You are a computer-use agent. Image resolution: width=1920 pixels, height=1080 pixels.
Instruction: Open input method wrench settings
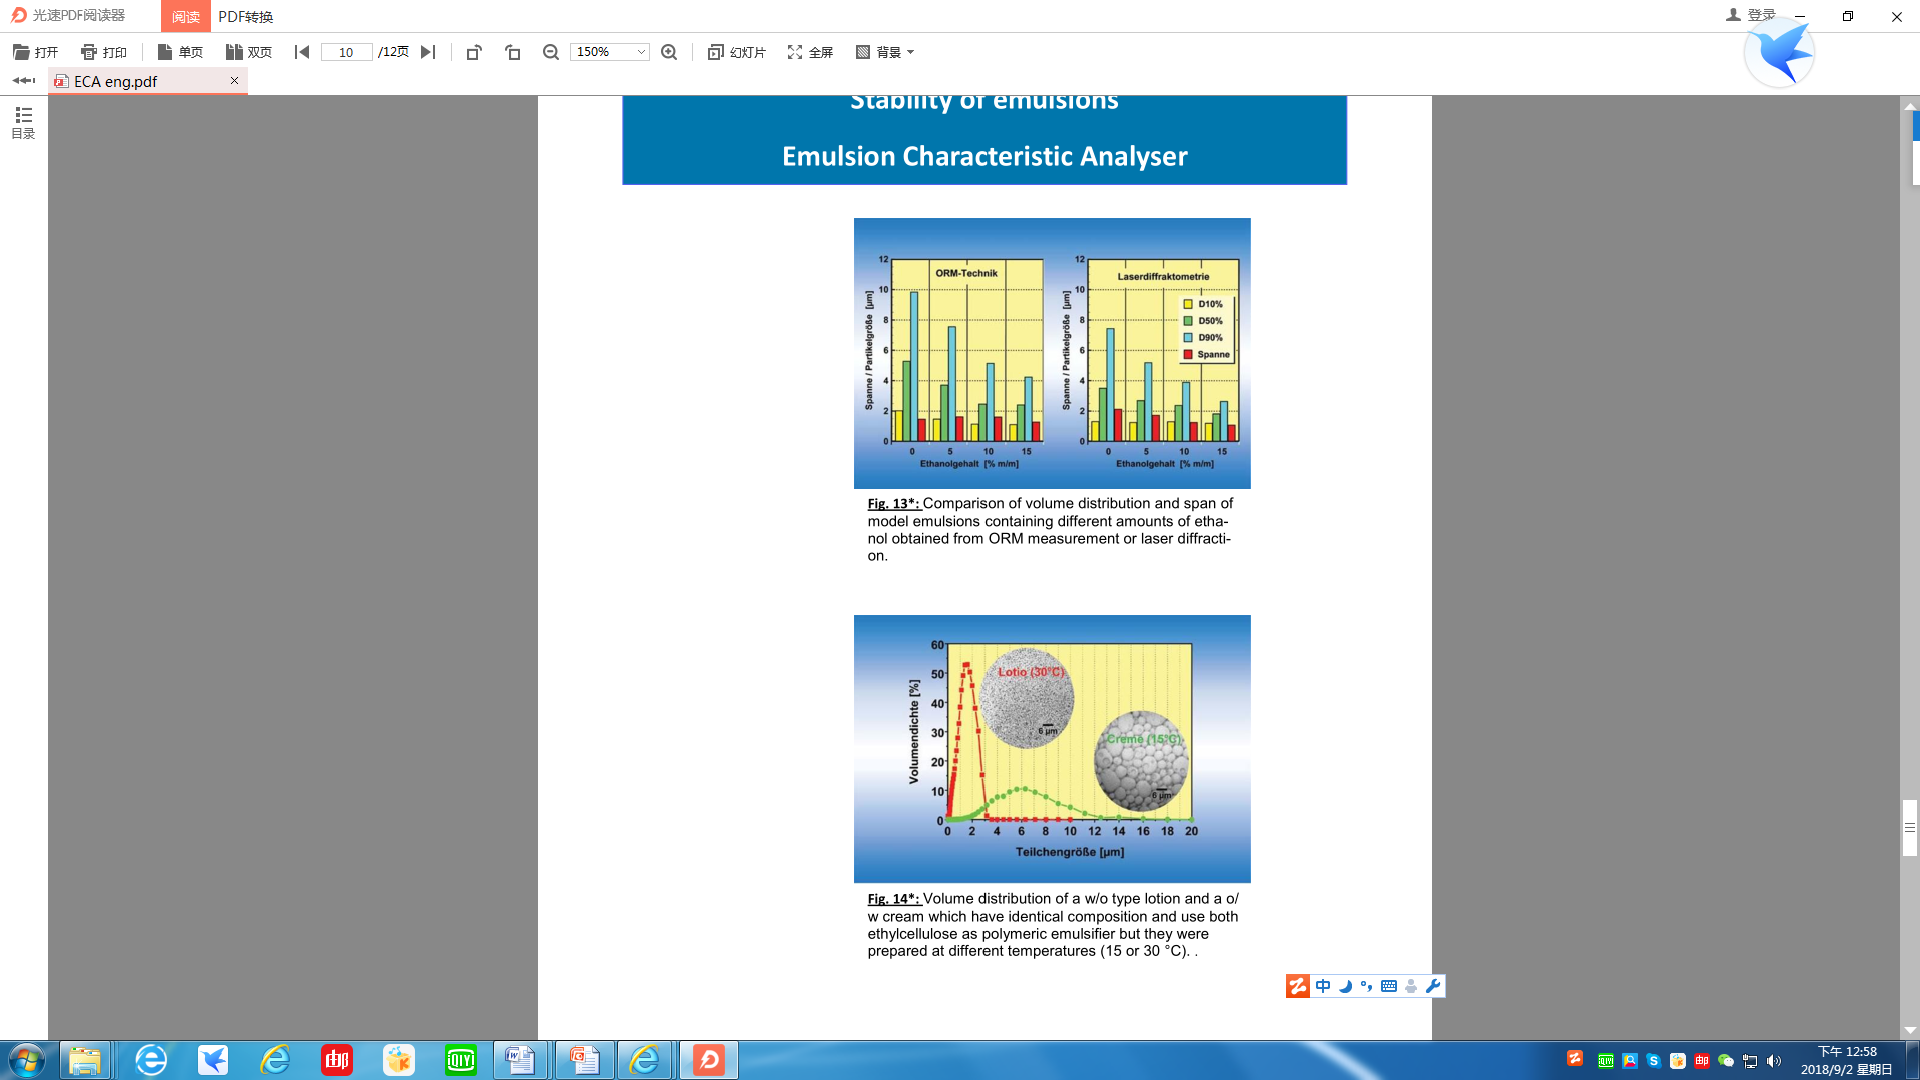point(1433,986)
